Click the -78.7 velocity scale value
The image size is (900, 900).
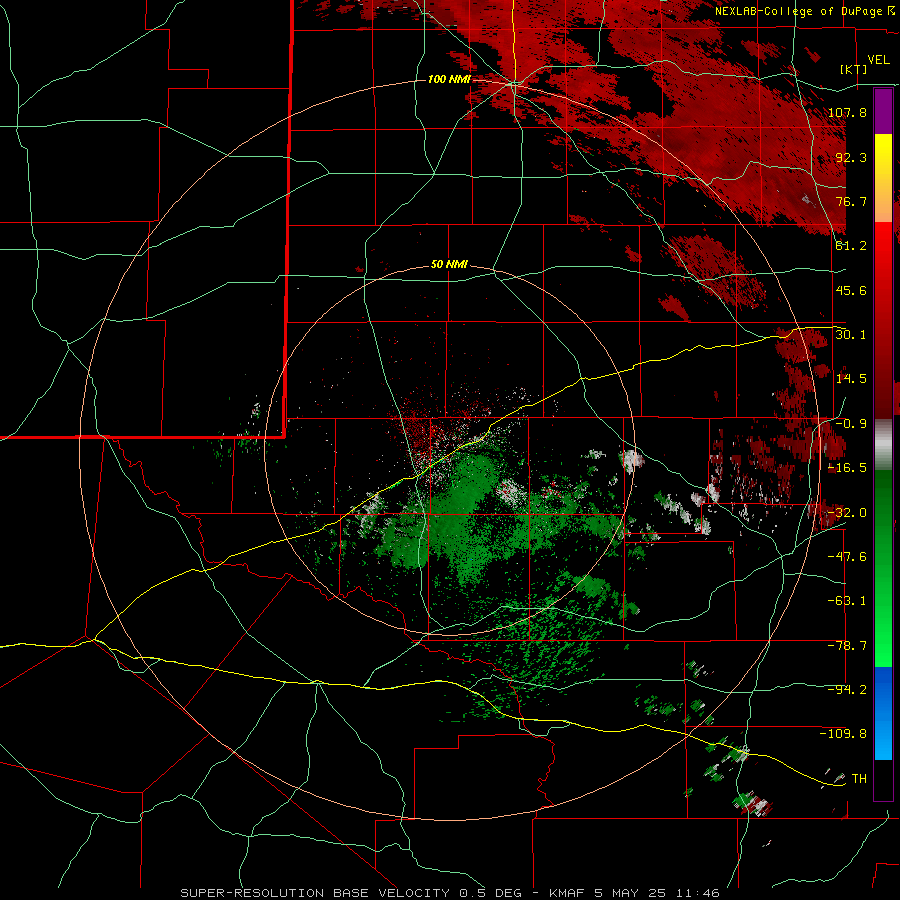pos(847,646)
